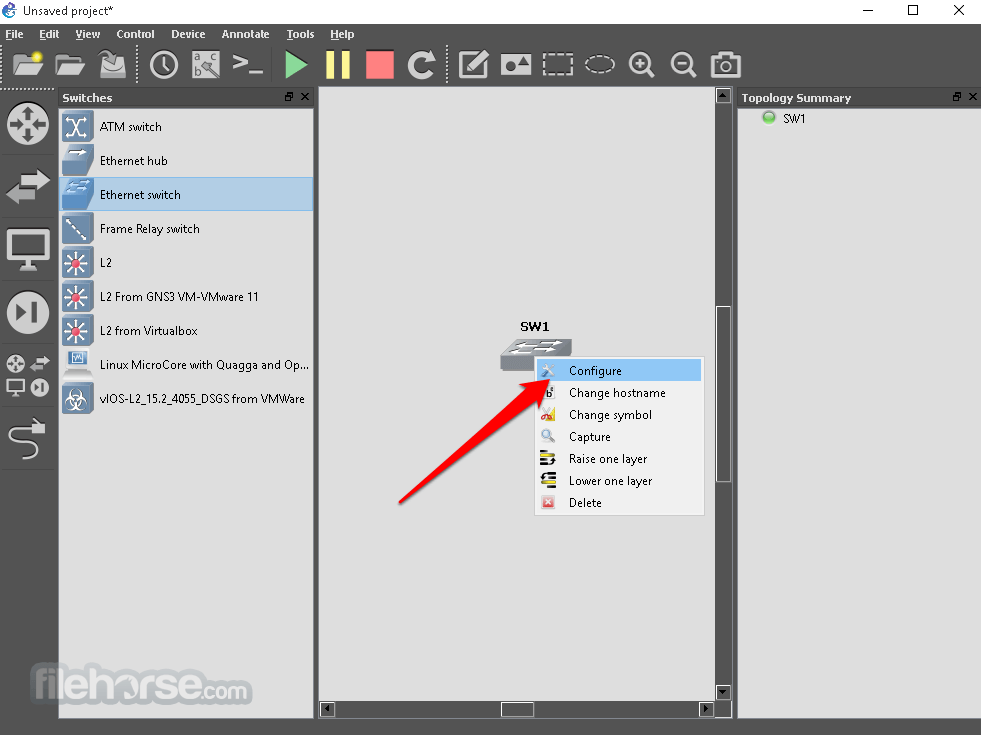Open the Edit menu
981x735 pixels.
click(x=49, y=34)
